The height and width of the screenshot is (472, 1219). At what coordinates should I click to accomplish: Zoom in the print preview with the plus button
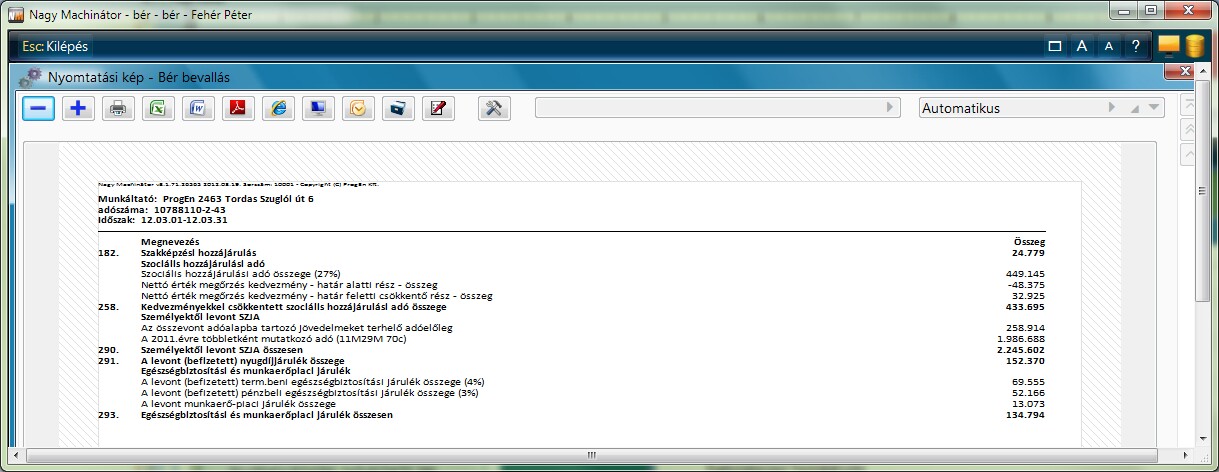coord(78,108)
